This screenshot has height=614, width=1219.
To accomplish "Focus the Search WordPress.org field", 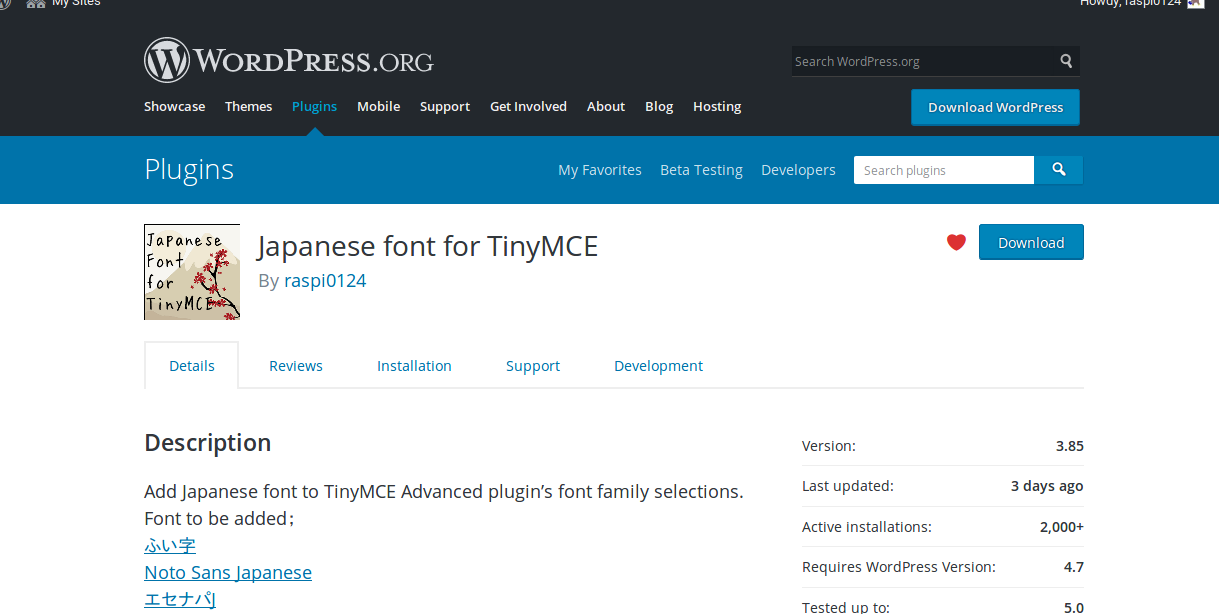I will [x=923, y=61].
